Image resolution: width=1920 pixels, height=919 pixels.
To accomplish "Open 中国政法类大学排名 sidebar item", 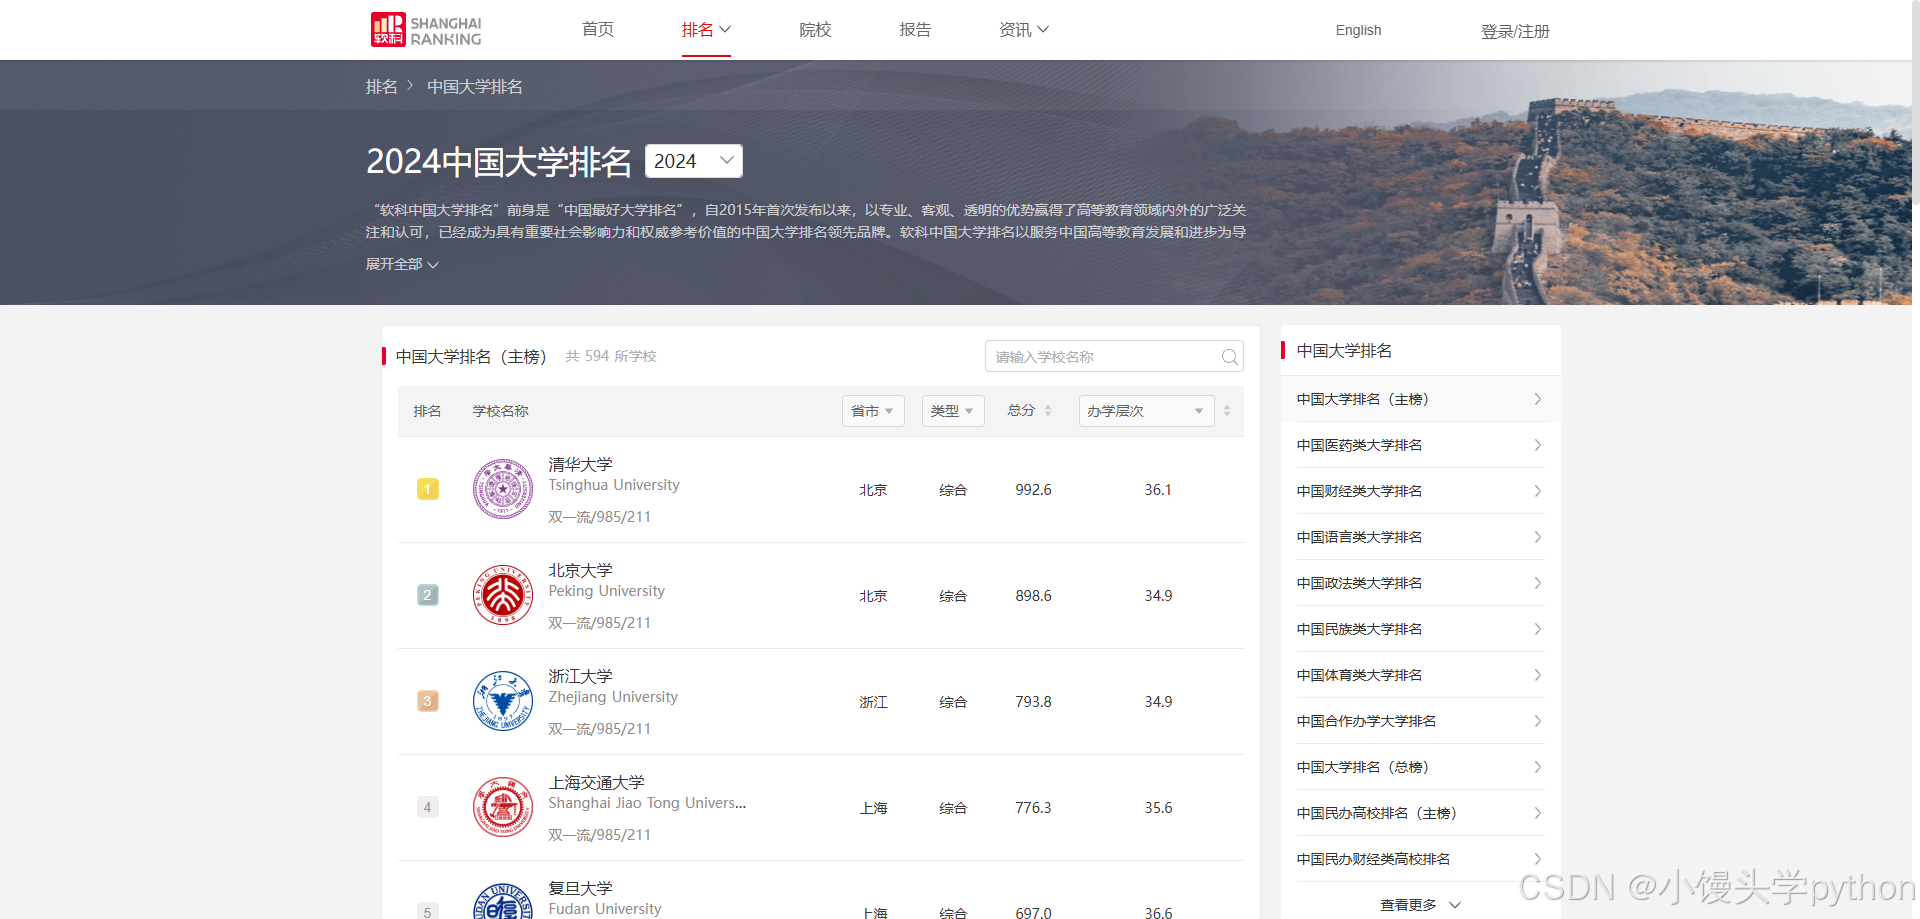I will pos(1420,583).
